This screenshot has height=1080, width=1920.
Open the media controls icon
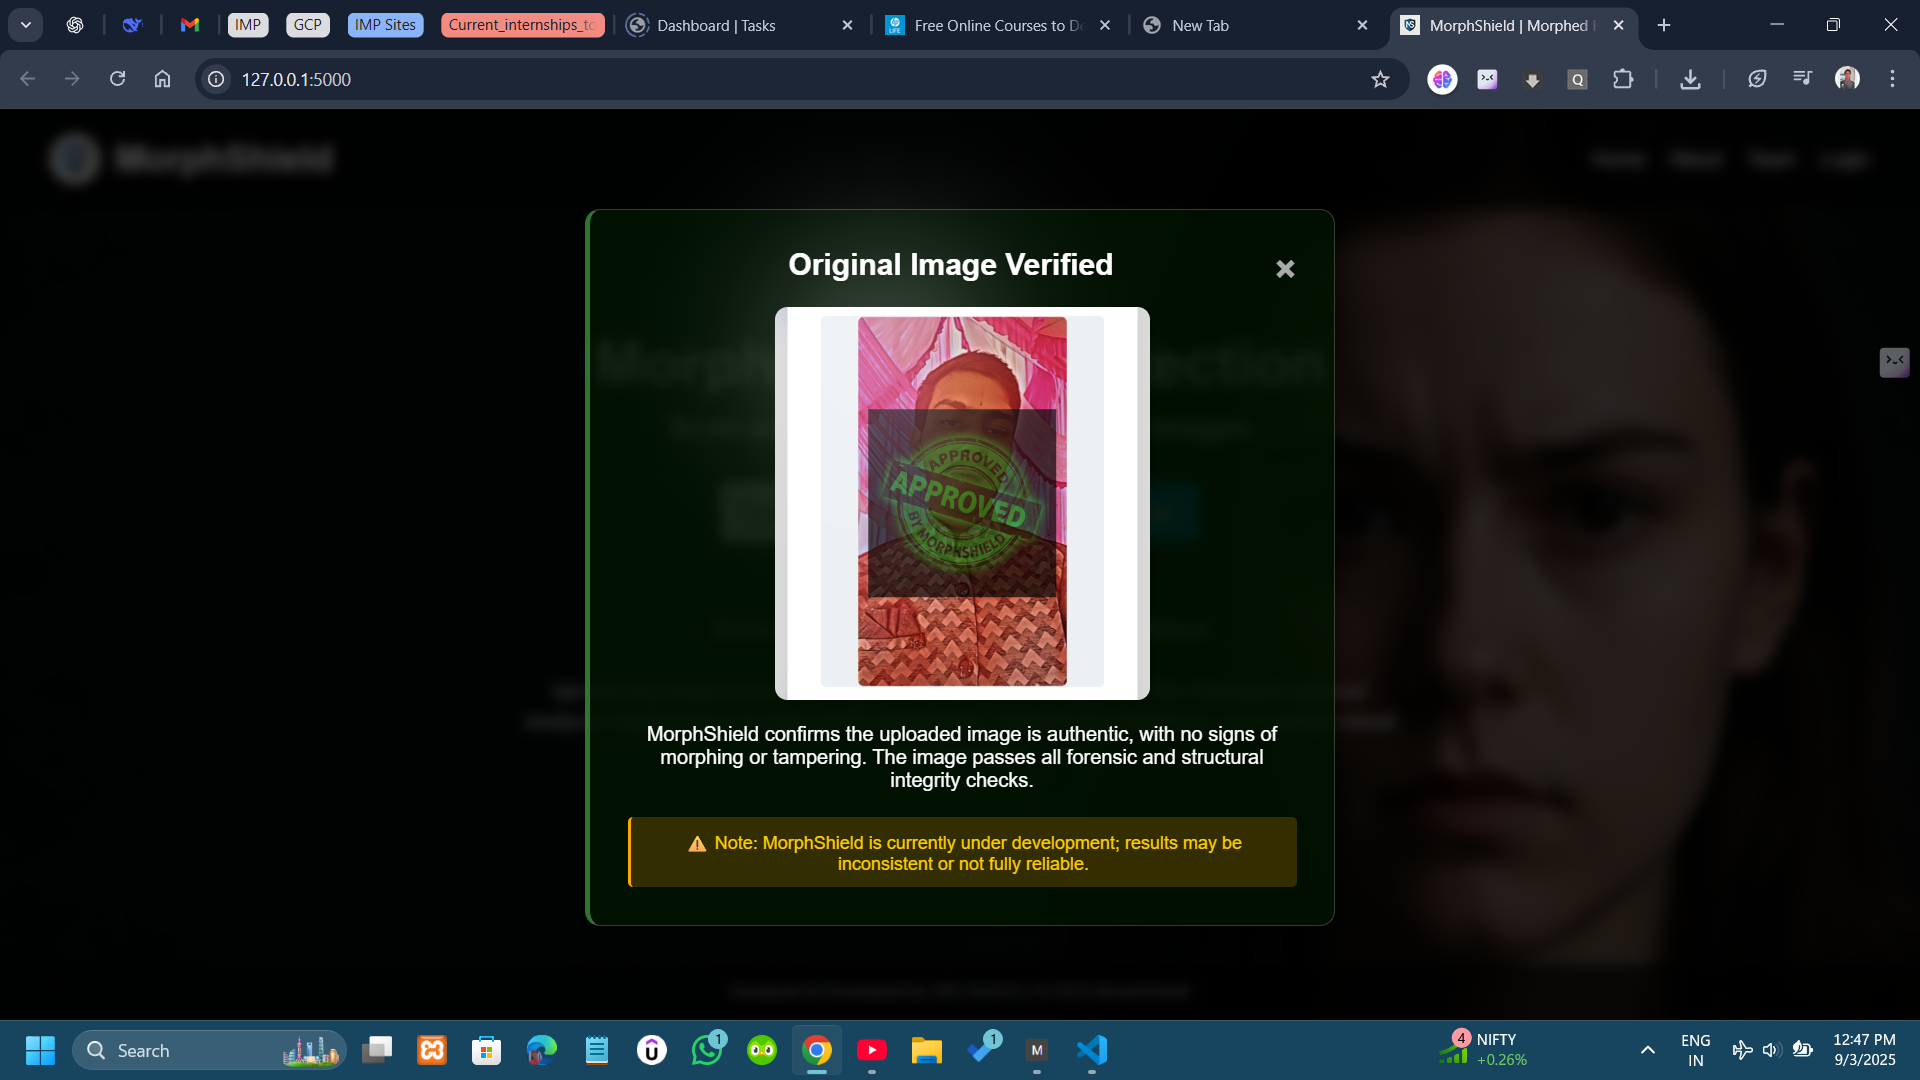pyautogui.click(x=1802, y=79)
